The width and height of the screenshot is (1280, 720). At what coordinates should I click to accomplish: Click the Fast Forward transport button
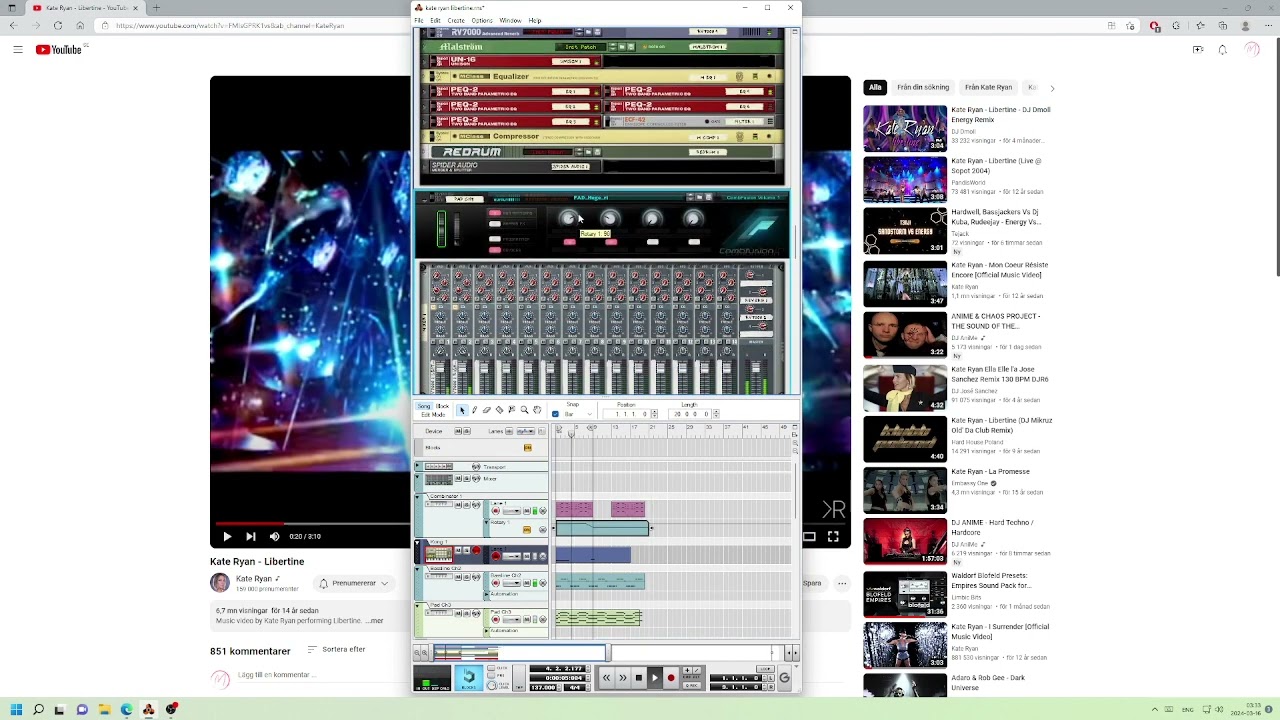coord(622,678)
